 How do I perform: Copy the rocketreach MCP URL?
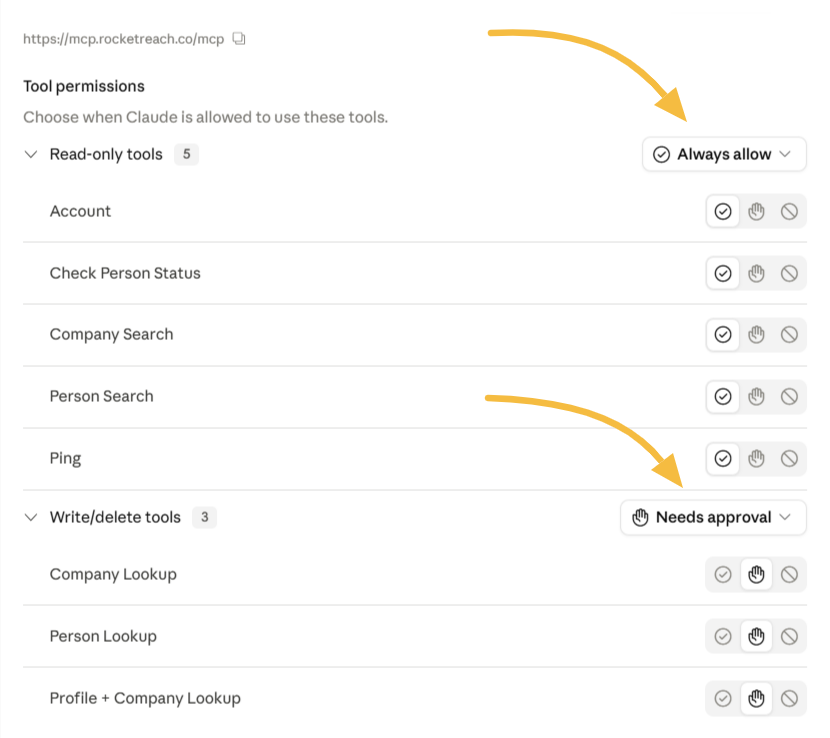point(239,39)
